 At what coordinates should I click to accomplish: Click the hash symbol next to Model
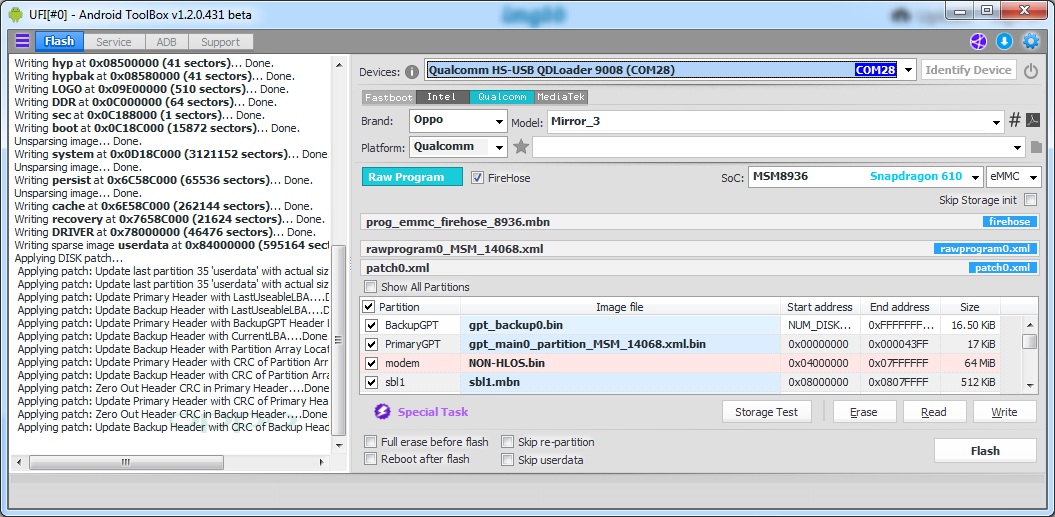pyautogui.click(x=1015, y=121)
